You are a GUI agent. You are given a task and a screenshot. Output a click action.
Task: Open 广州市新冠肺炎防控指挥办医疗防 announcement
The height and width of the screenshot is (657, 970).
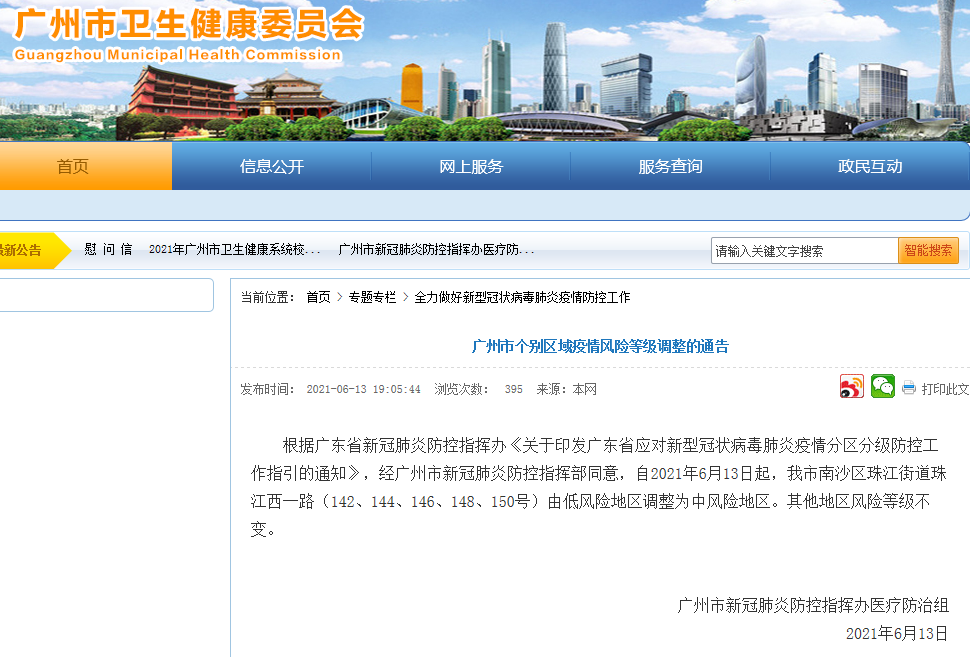tap(436, 249)
